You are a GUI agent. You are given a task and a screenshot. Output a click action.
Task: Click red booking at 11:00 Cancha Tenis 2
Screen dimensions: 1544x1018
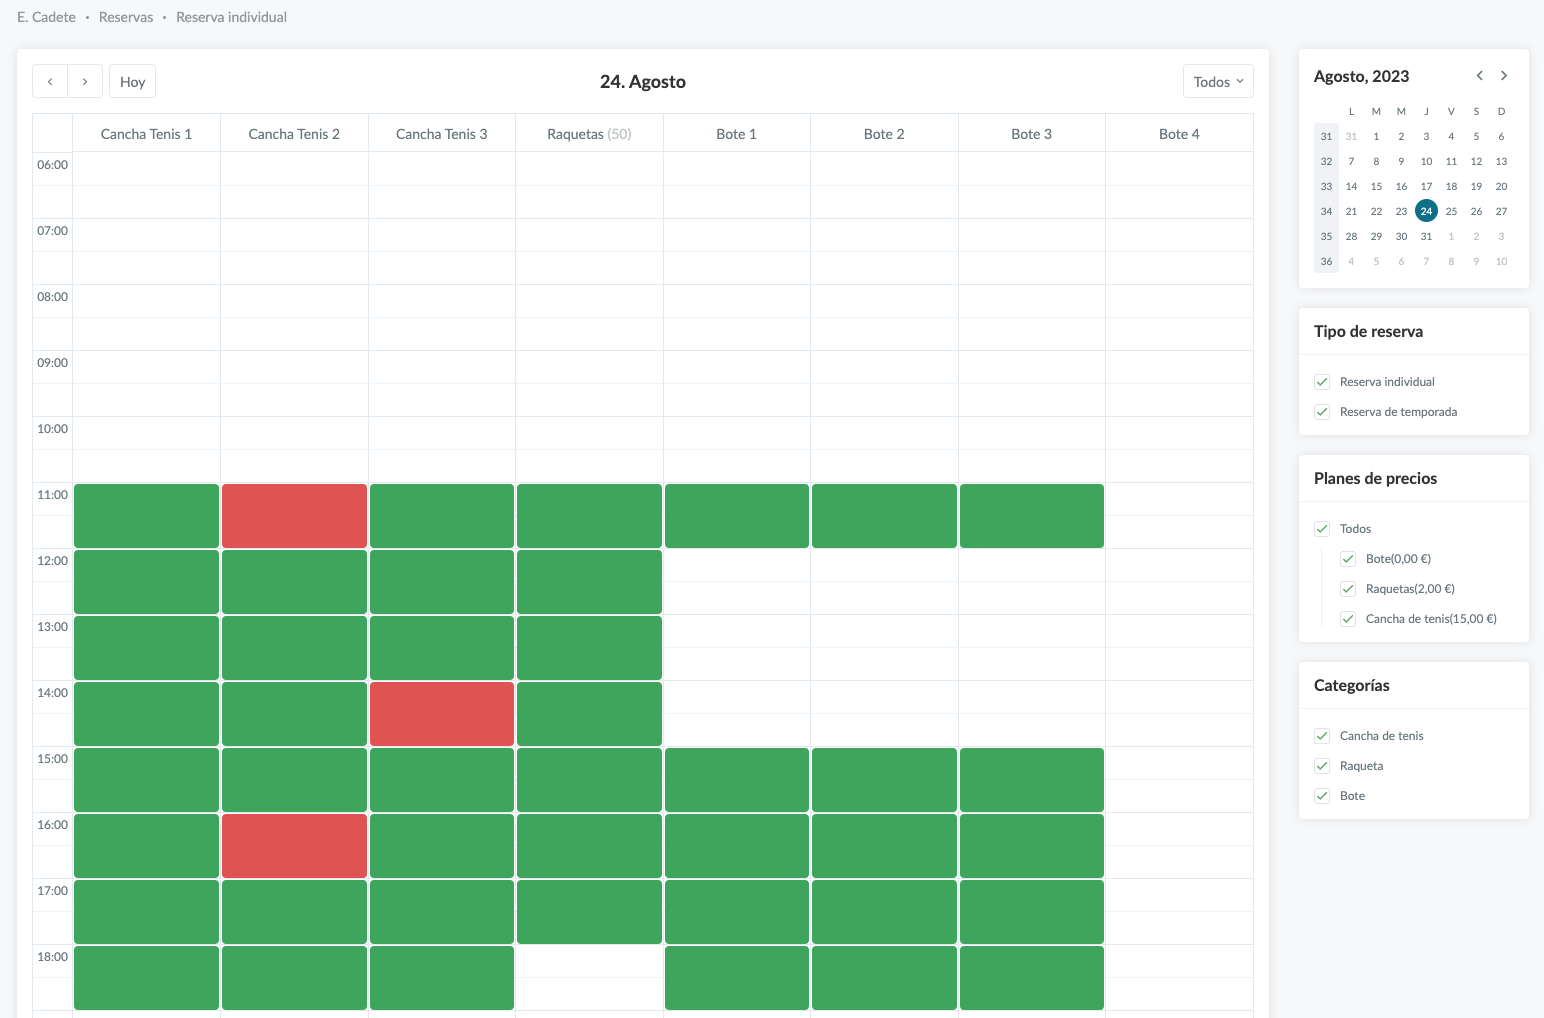click(294, 516)
